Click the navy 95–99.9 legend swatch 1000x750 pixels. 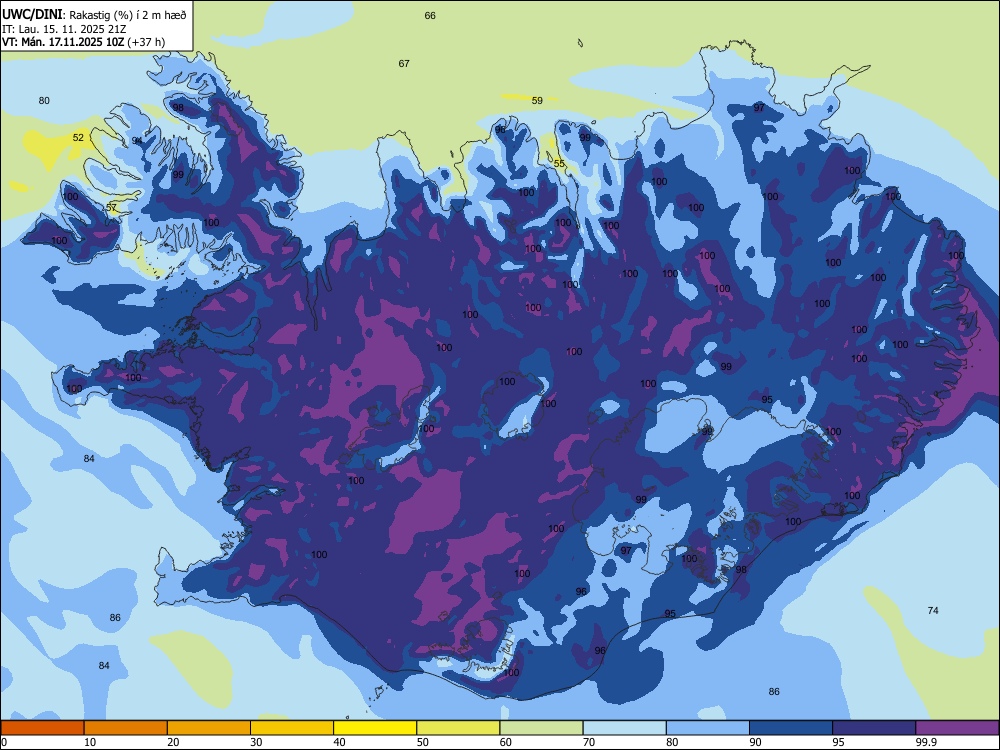874,728
